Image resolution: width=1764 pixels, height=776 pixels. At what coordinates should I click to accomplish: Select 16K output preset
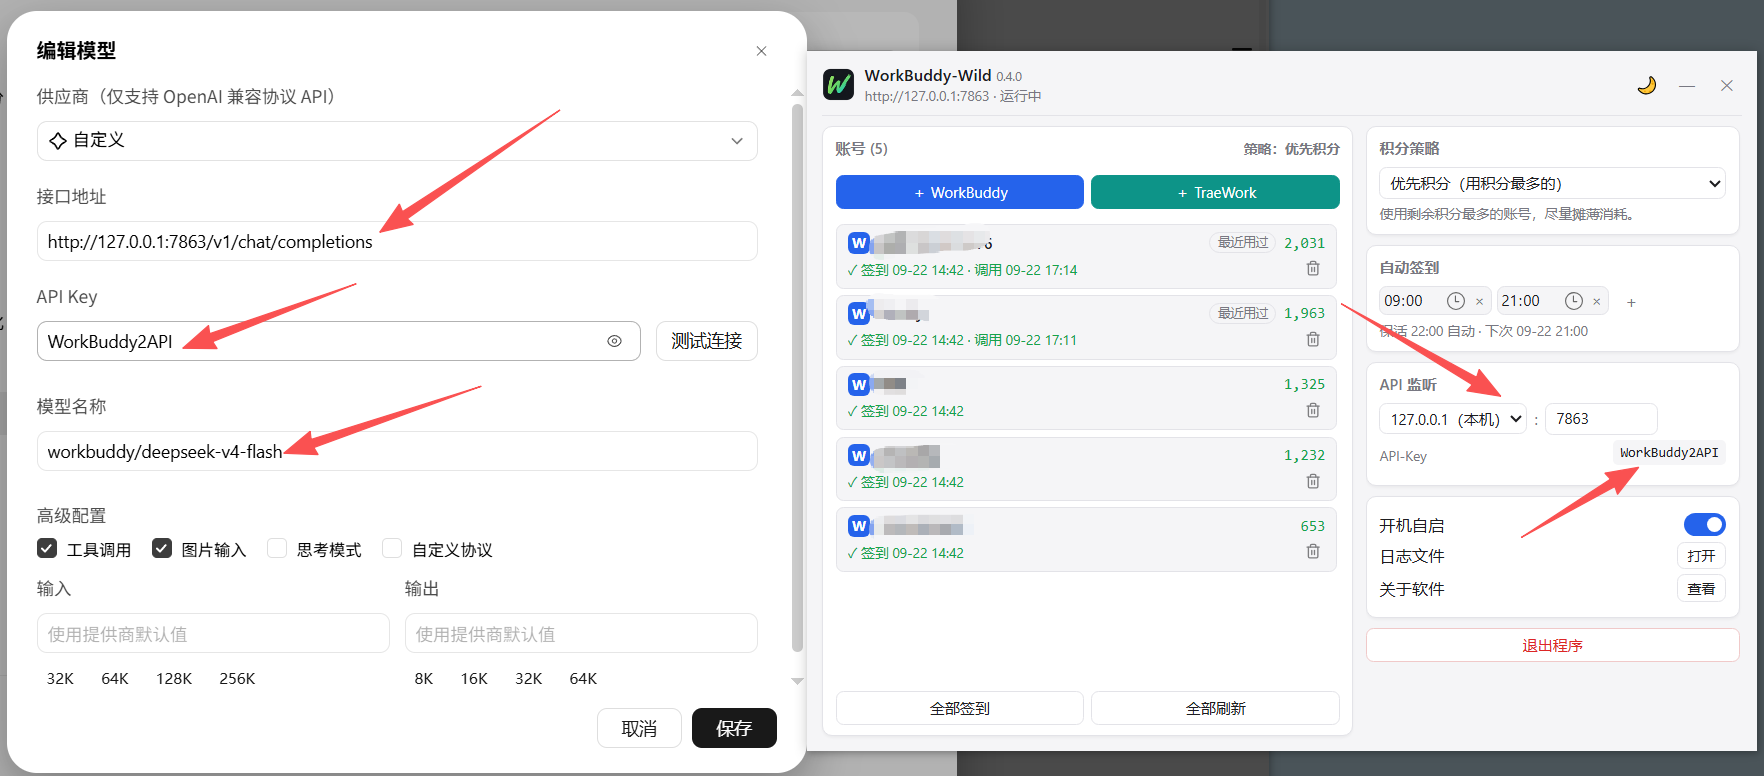[474, 678]
